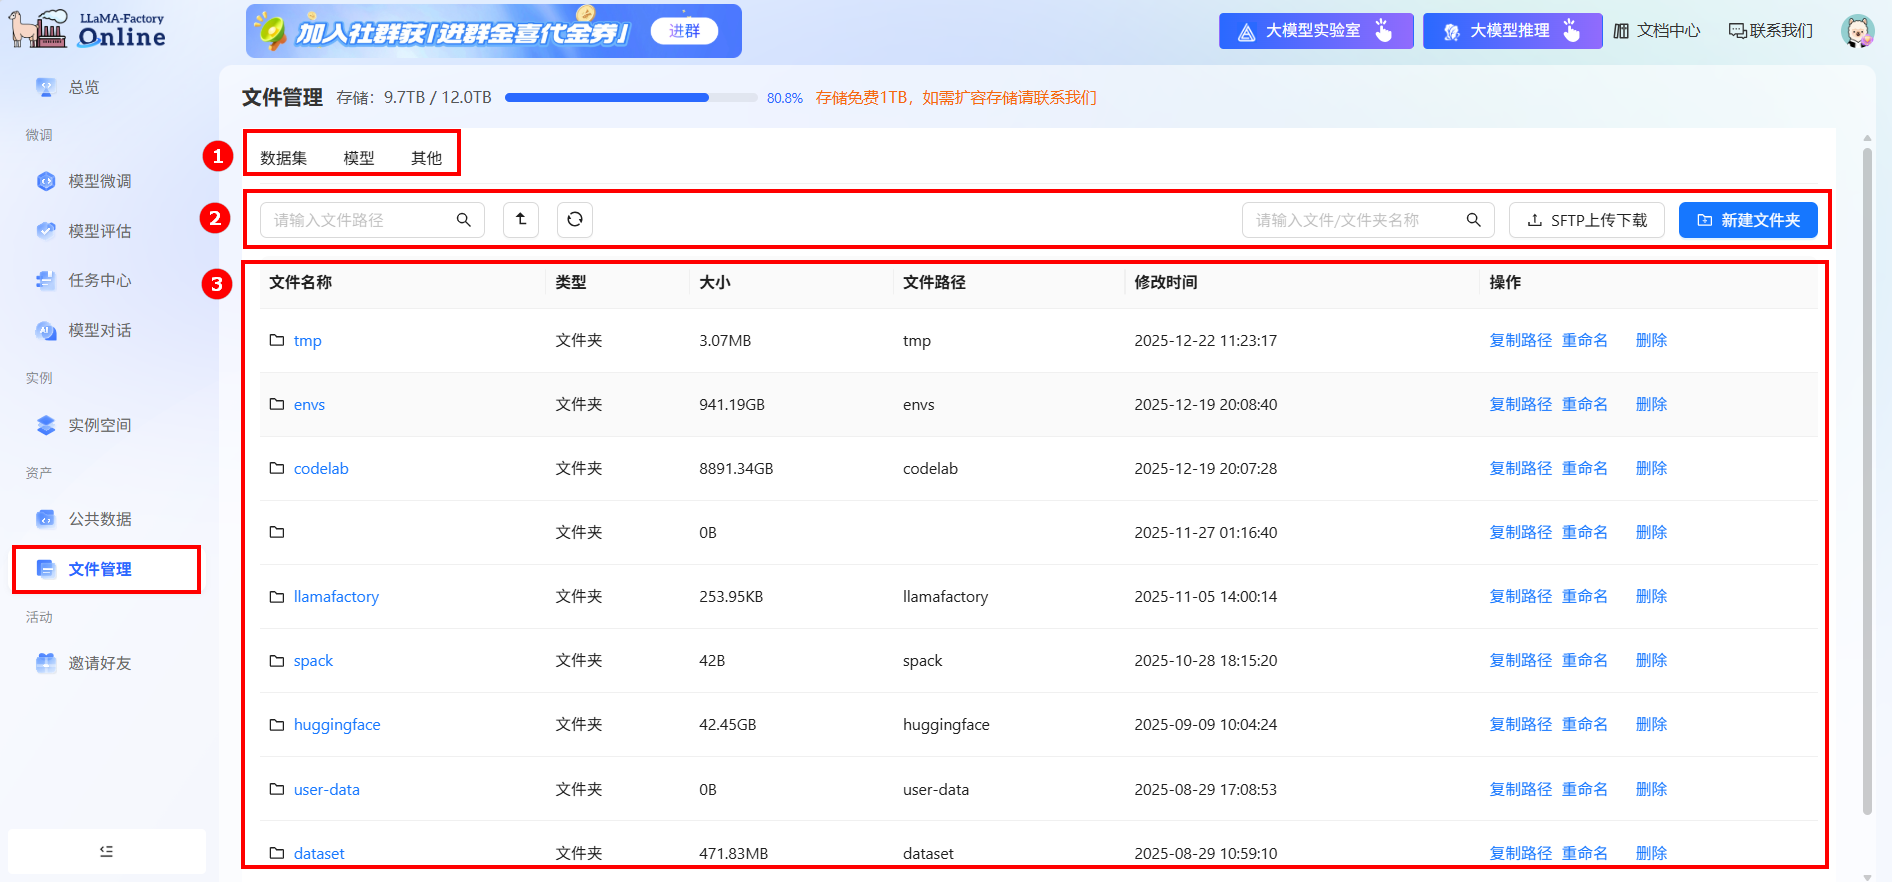The image size is (1892, 882).
Task: Click the refresh file list button
Action: 575,219
